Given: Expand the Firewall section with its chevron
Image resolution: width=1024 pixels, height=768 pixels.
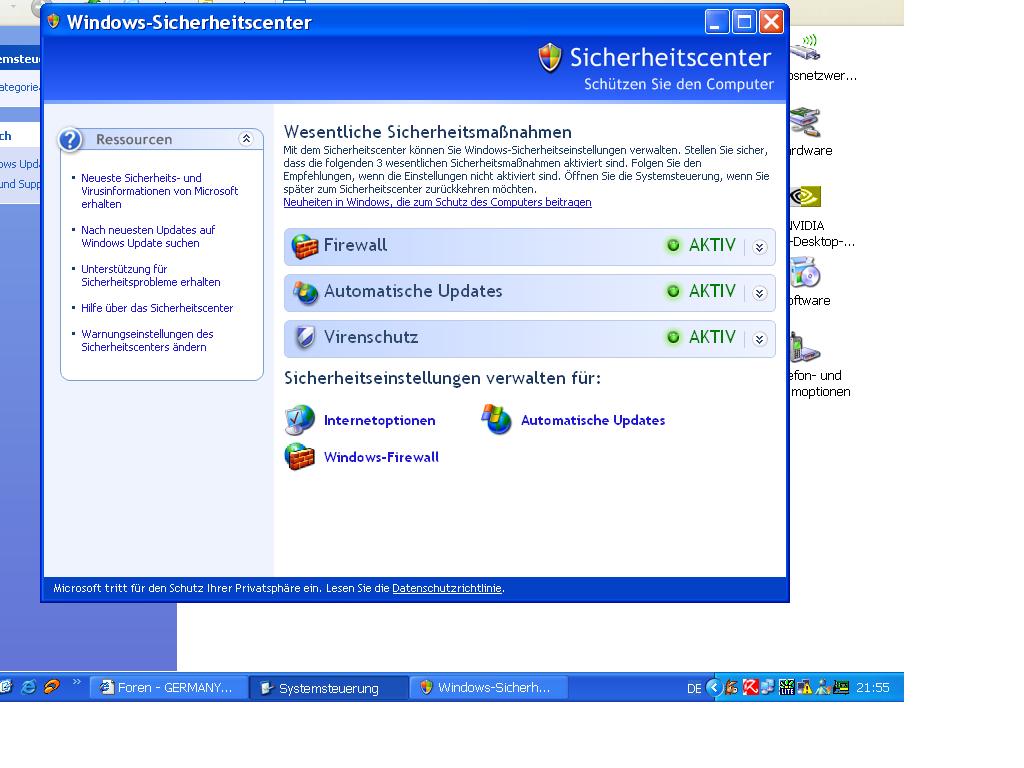Looking at the screenshot, I should 759,247.
